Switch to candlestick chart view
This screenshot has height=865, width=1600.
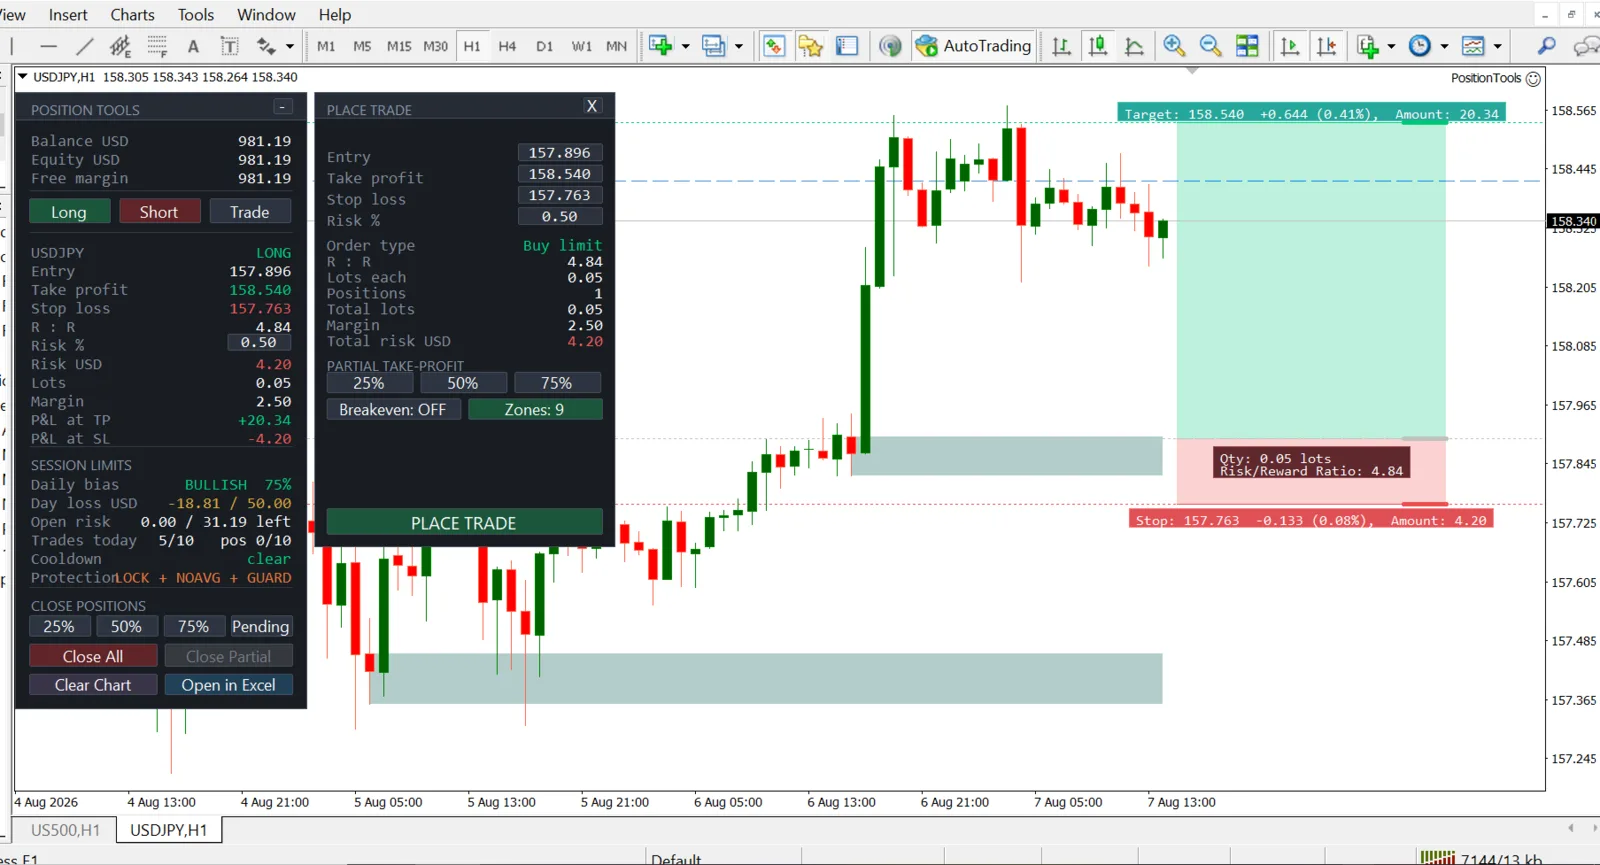click(x=1098, y=46)
